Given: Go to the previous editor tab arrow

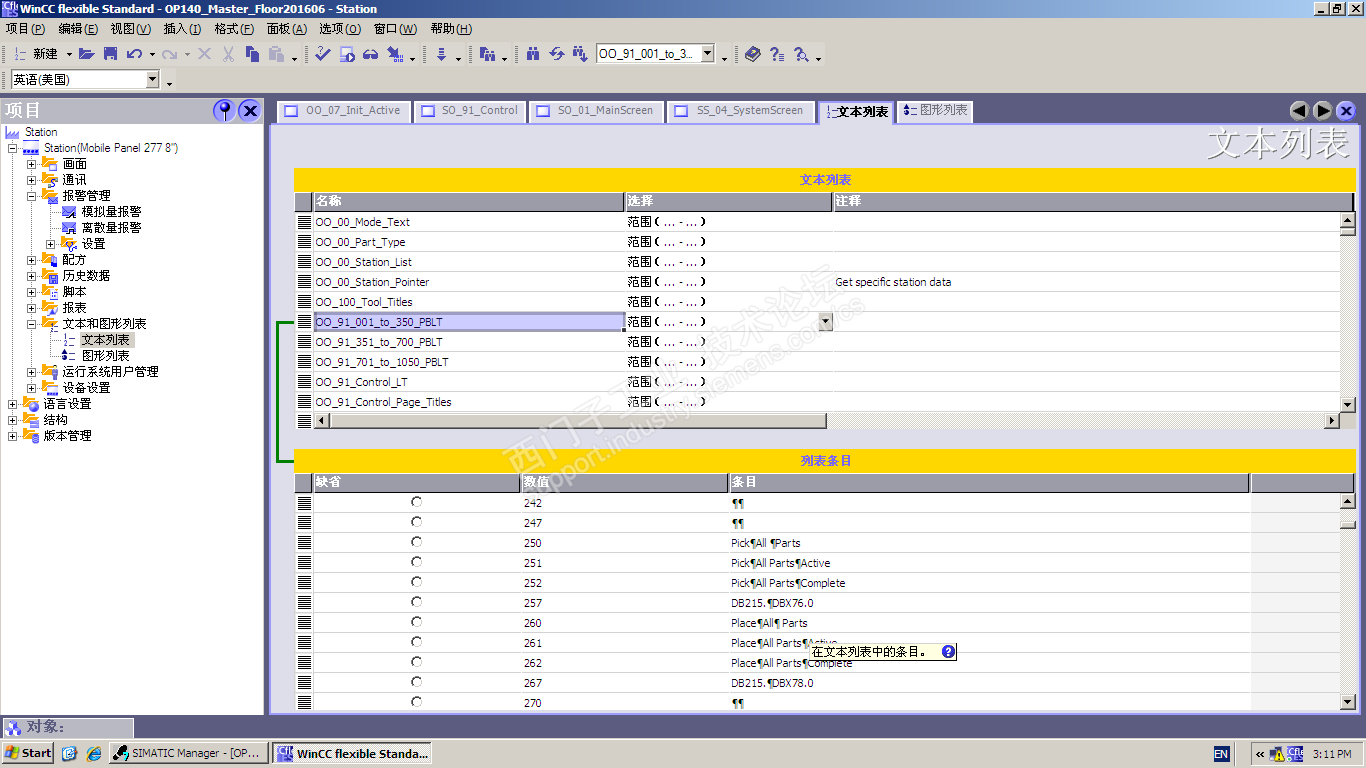Looking at the screenshot, I should click(x=1299, y=111).
